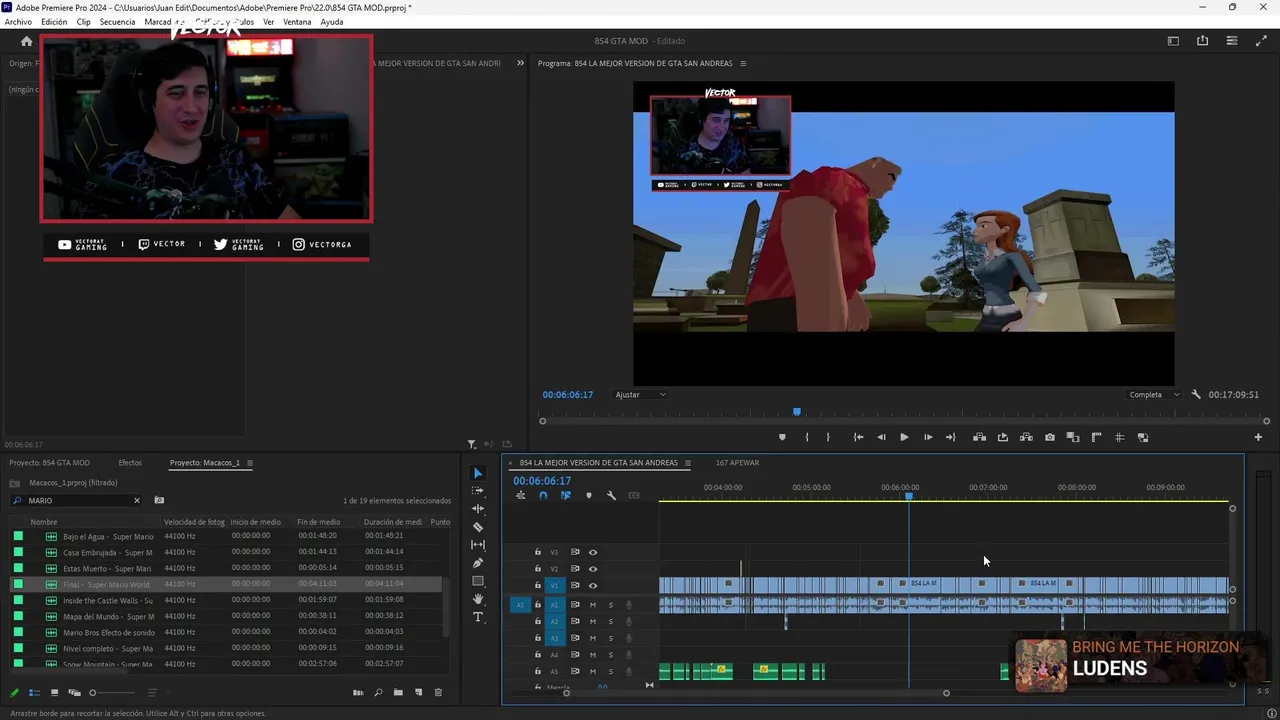Toggle V2 track output eye

[x=593, y=569]
